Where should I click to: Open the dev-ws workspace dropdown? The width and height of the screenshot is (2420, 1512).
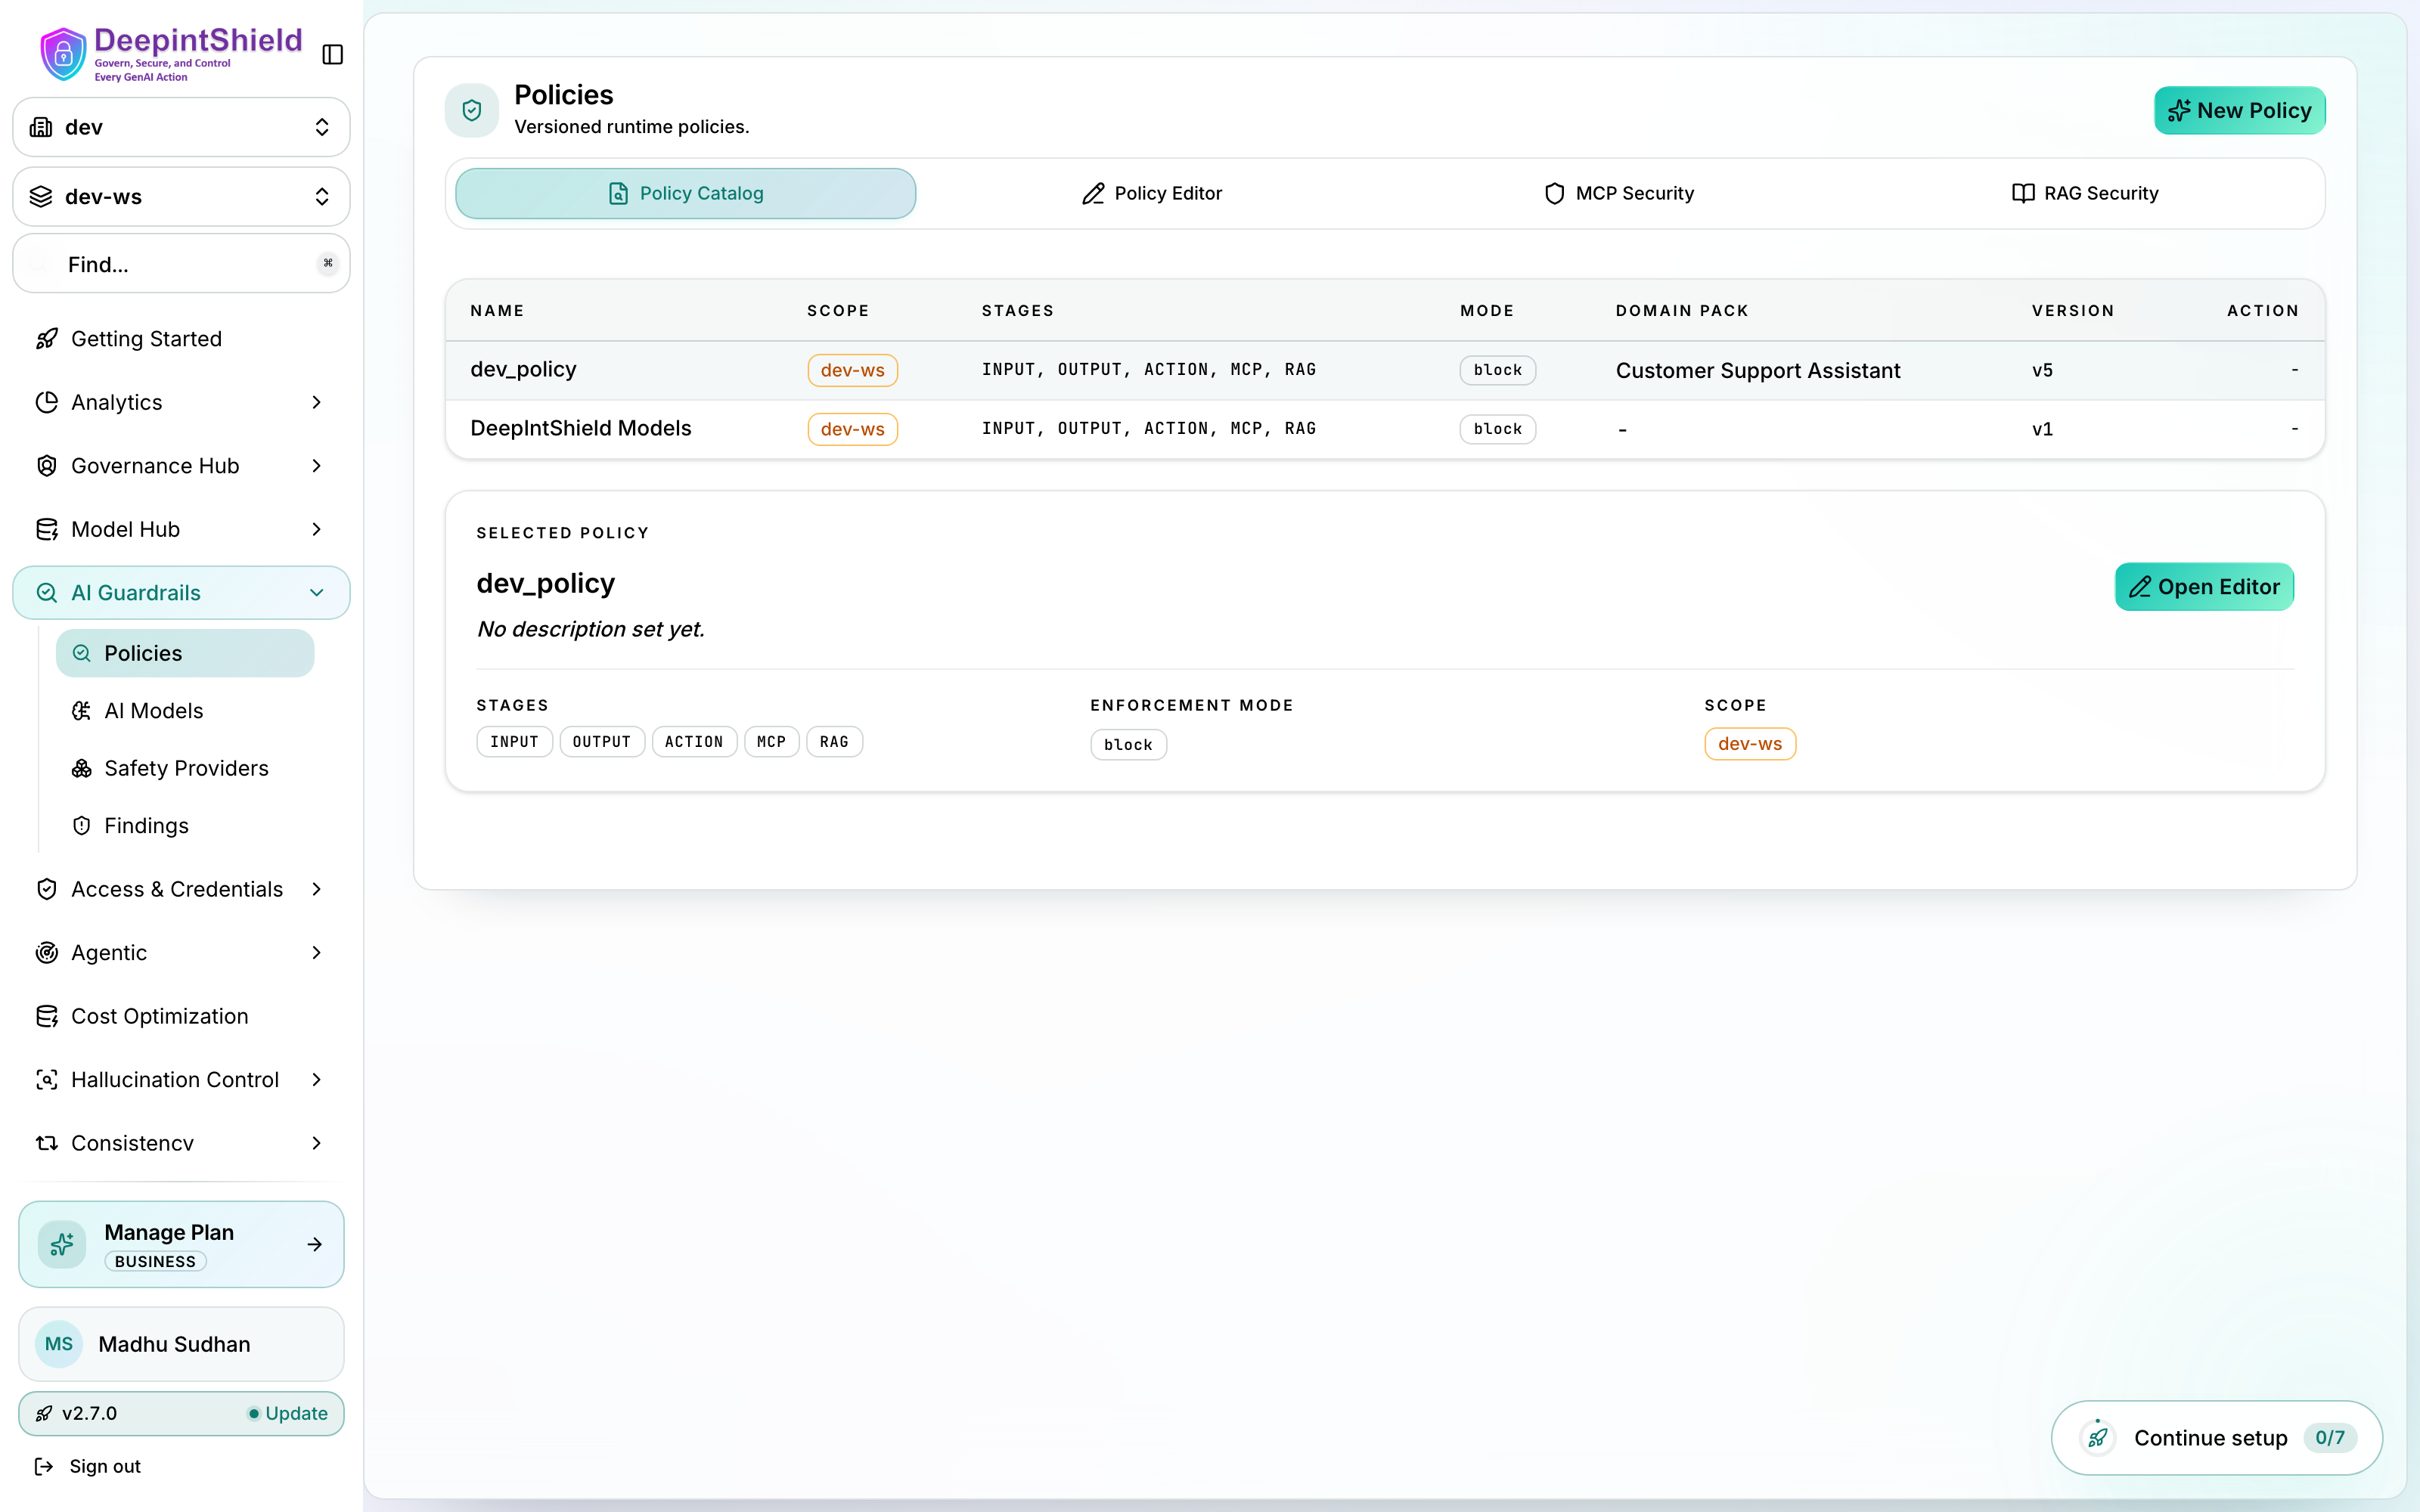click(181, 196)
